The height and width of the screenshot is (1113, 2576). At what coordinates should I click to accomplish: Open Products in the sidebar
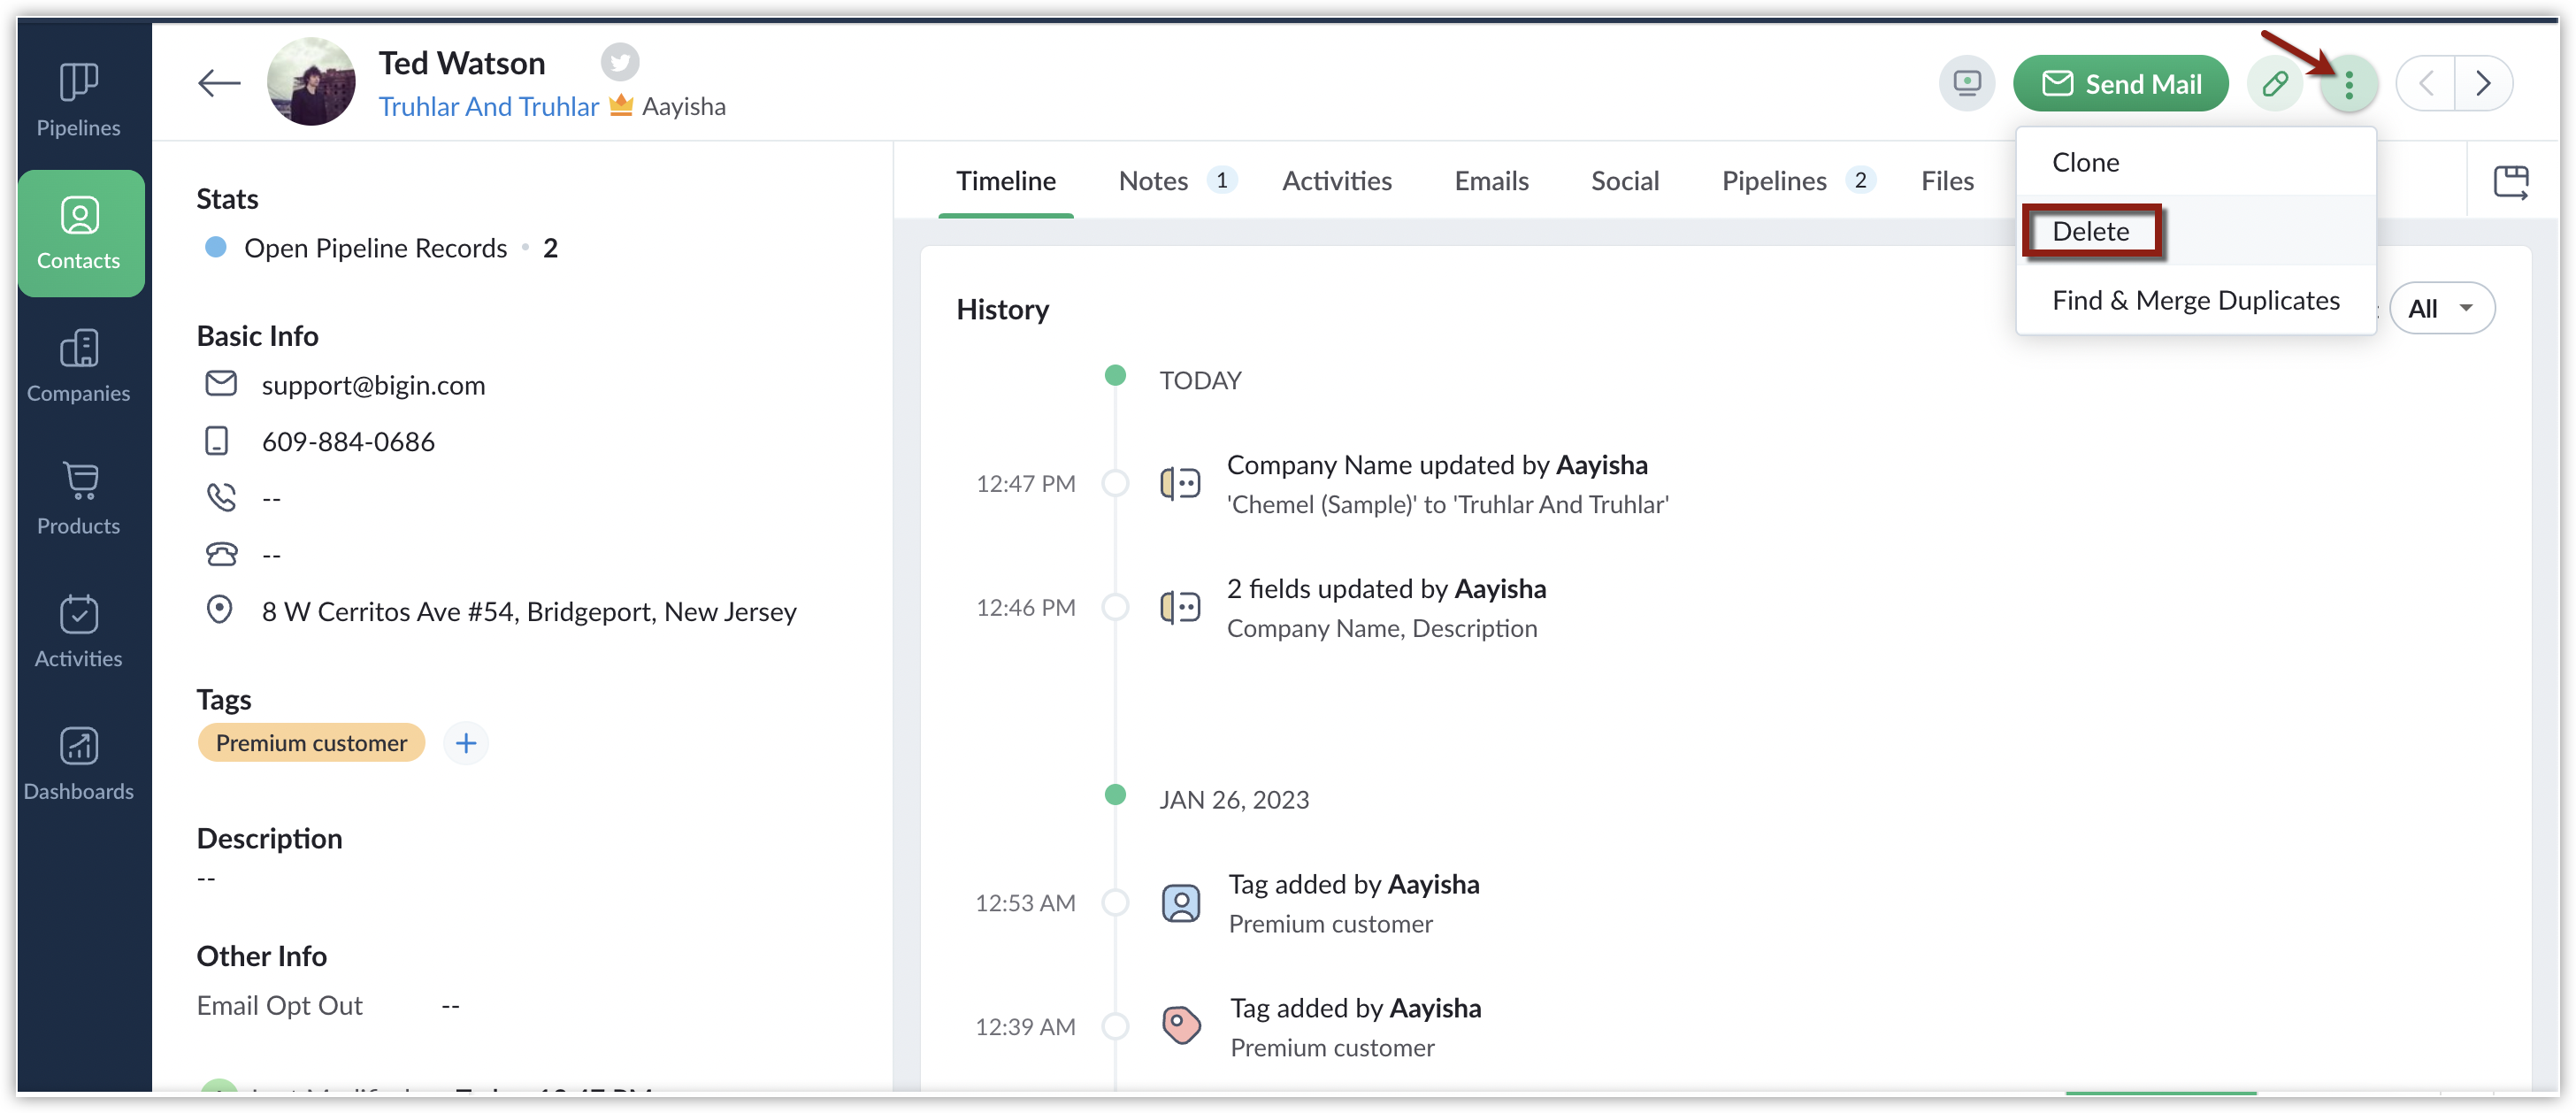coord(78,498)
